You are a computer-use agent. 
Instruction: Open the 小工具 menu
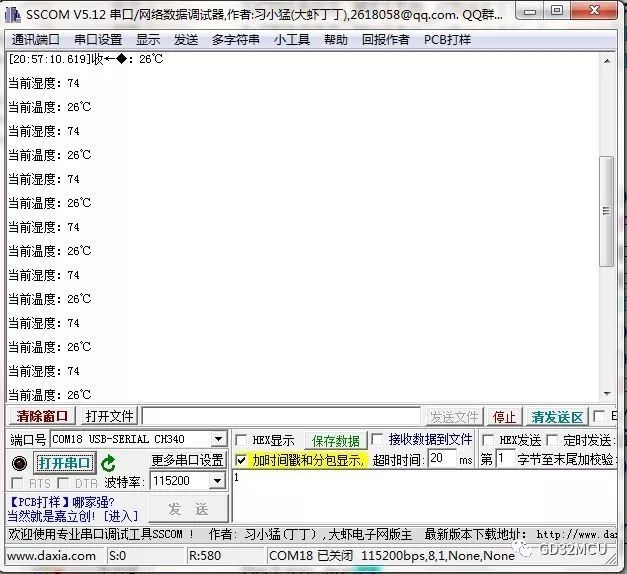tap(292, 40)
